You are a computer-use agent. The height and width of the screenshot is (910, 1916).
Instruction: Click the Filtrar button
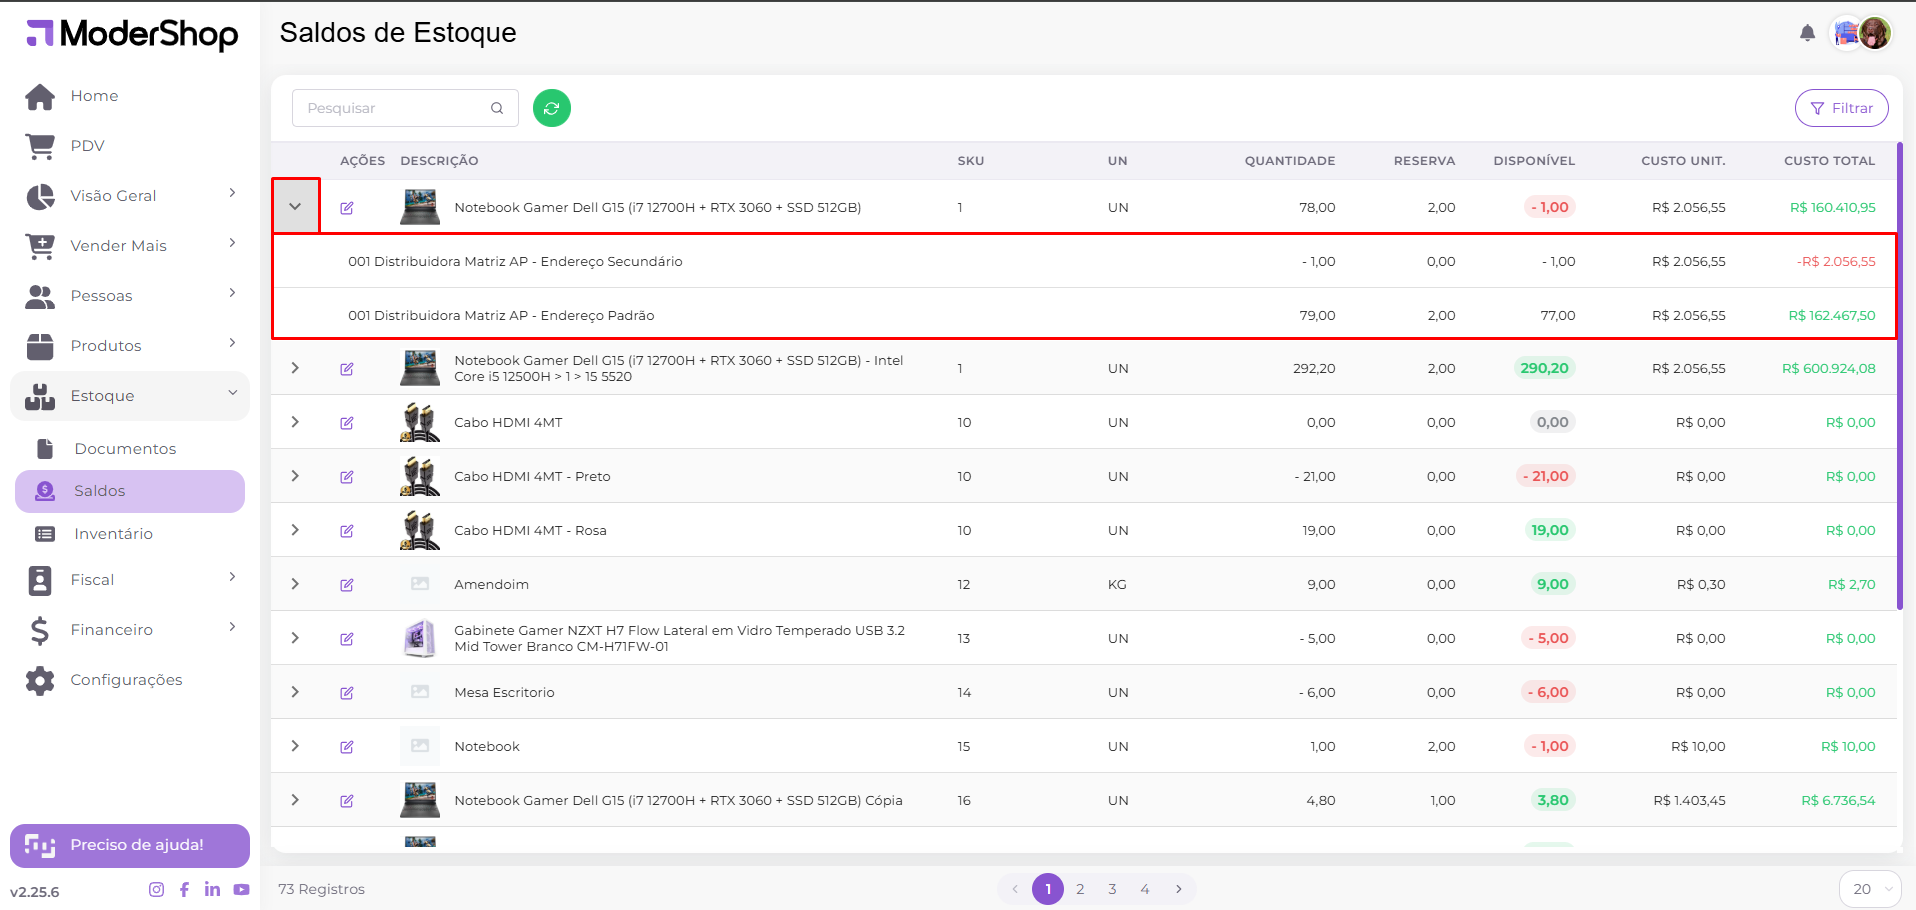click(x=1841, y=108)
